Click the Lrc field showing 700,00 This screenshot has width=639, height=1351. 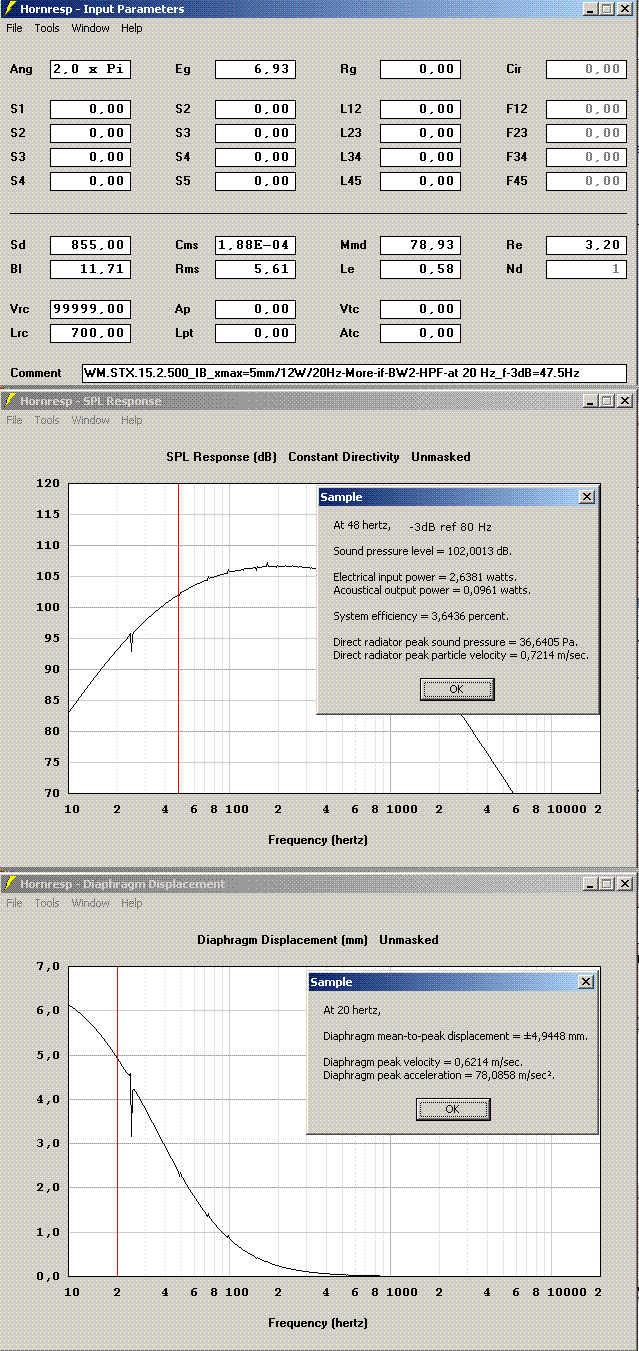coord(91,333)
